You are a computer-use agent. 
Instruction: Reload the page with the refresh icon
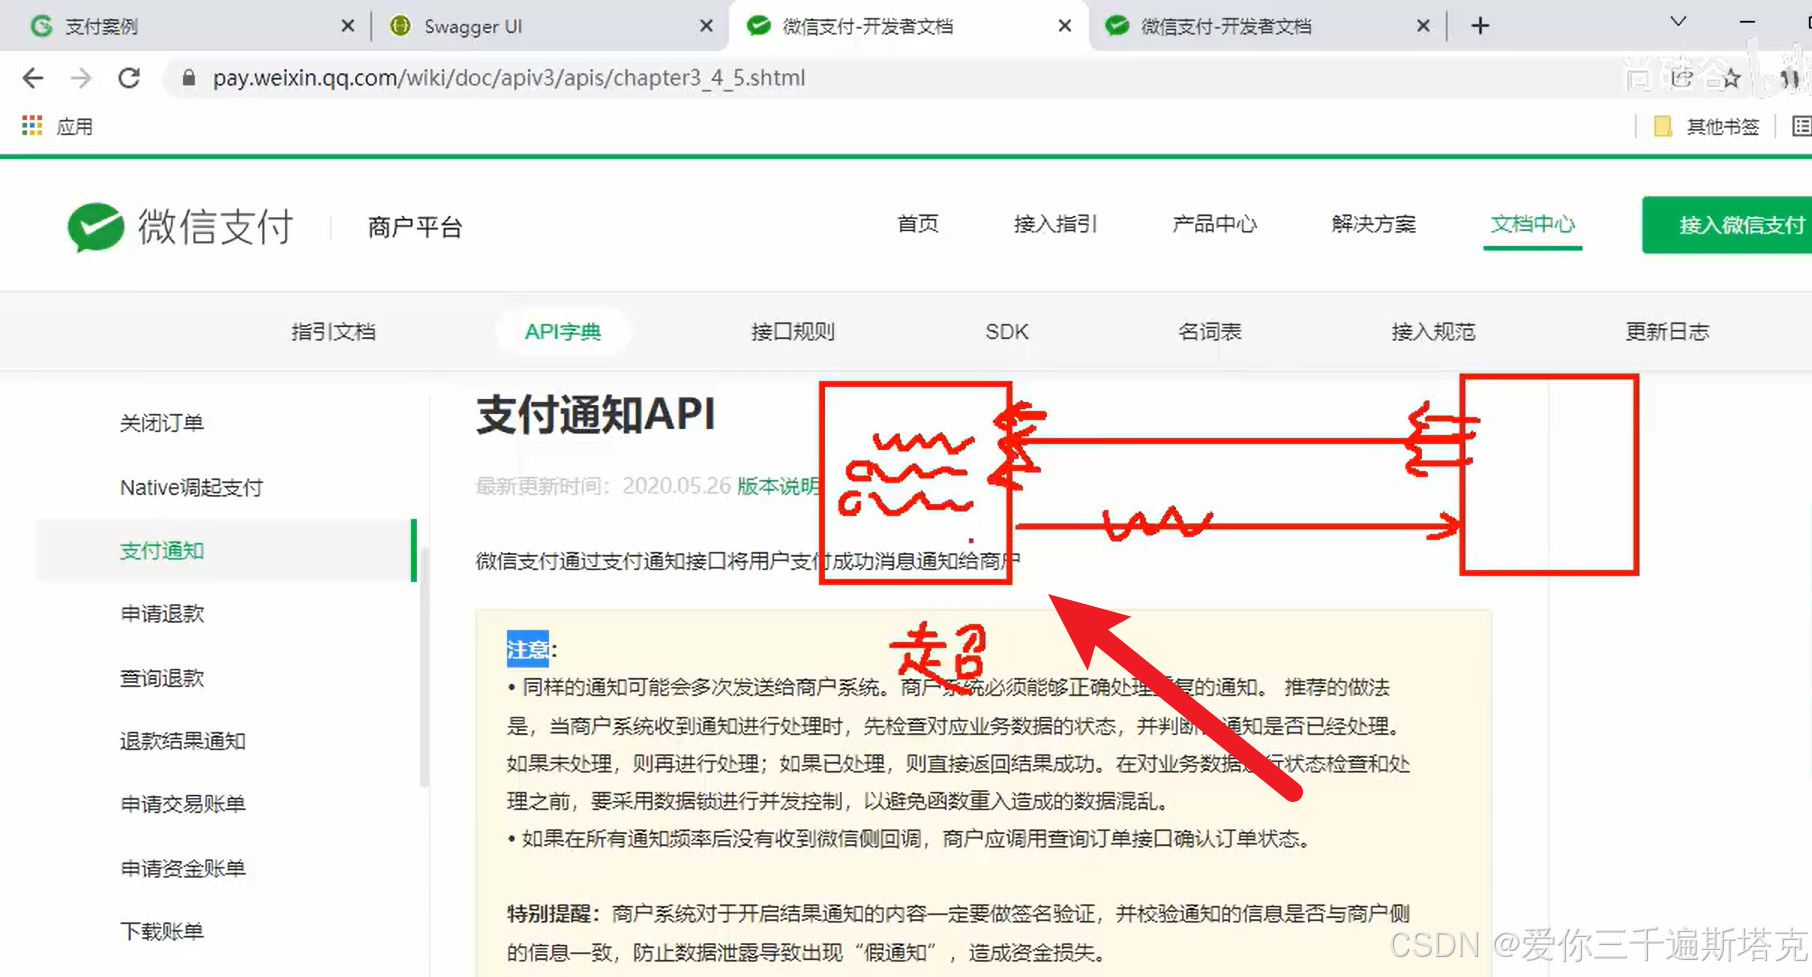[129, 78]
